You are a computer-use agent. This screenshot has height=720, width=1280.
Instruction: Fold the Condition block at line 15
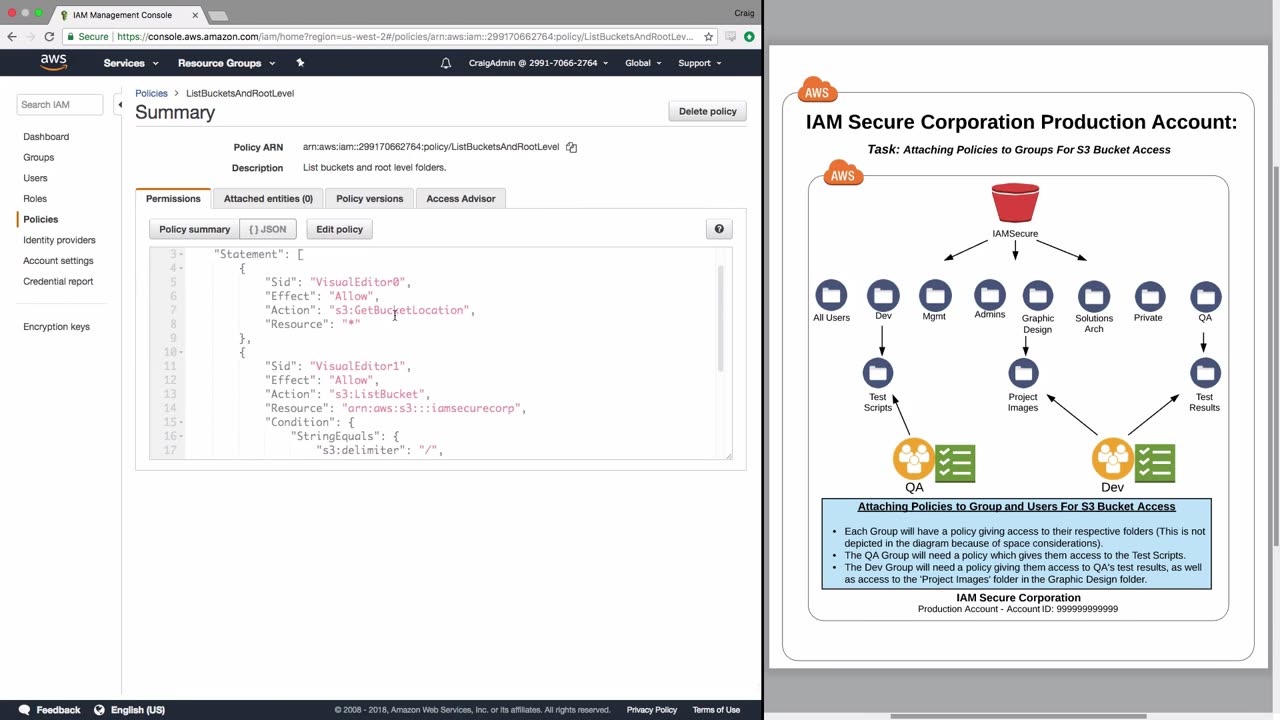click(181, 422)
